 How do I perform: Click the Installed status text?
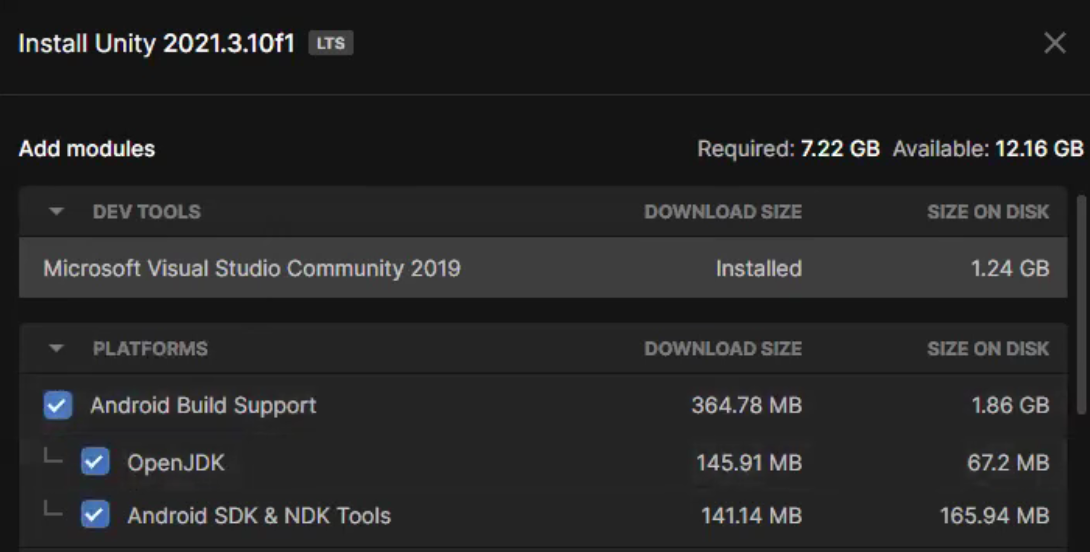coord(758,268)
